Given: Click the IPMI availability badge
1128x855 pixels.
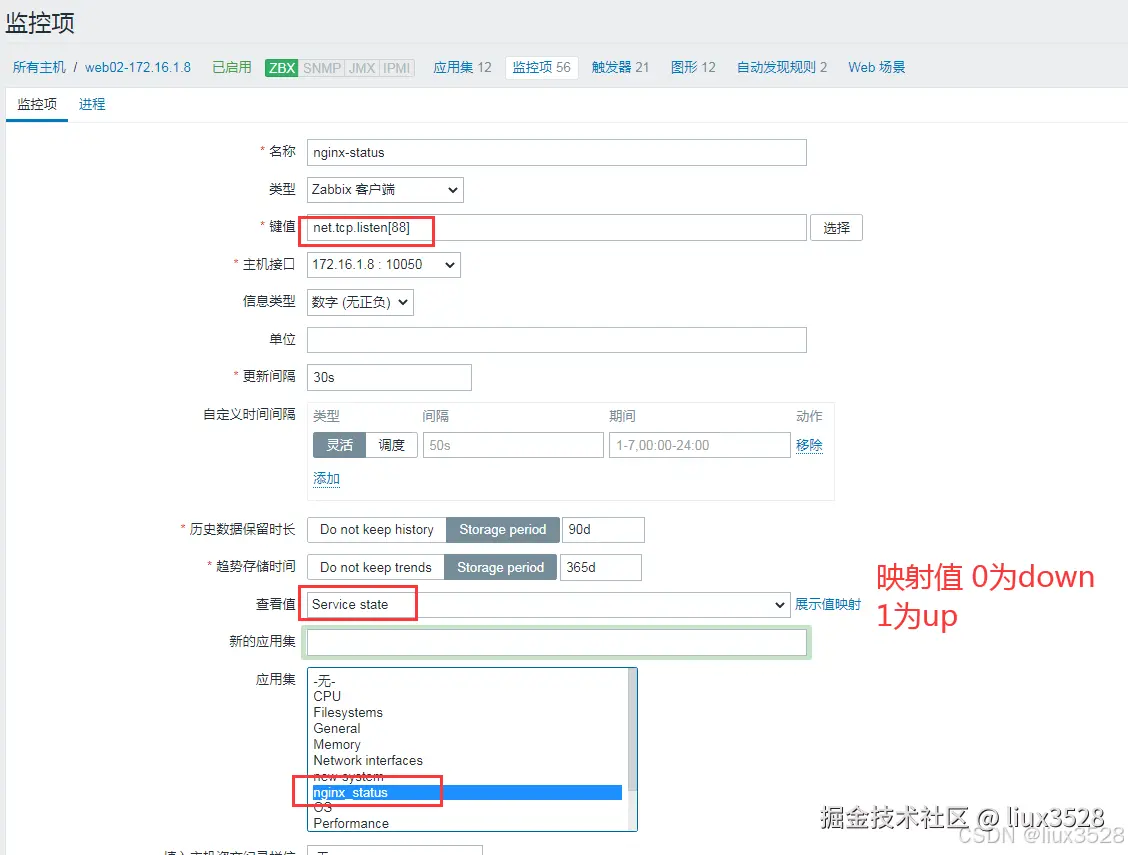Looking at the screenshot, I should click(x=396, y=68).
